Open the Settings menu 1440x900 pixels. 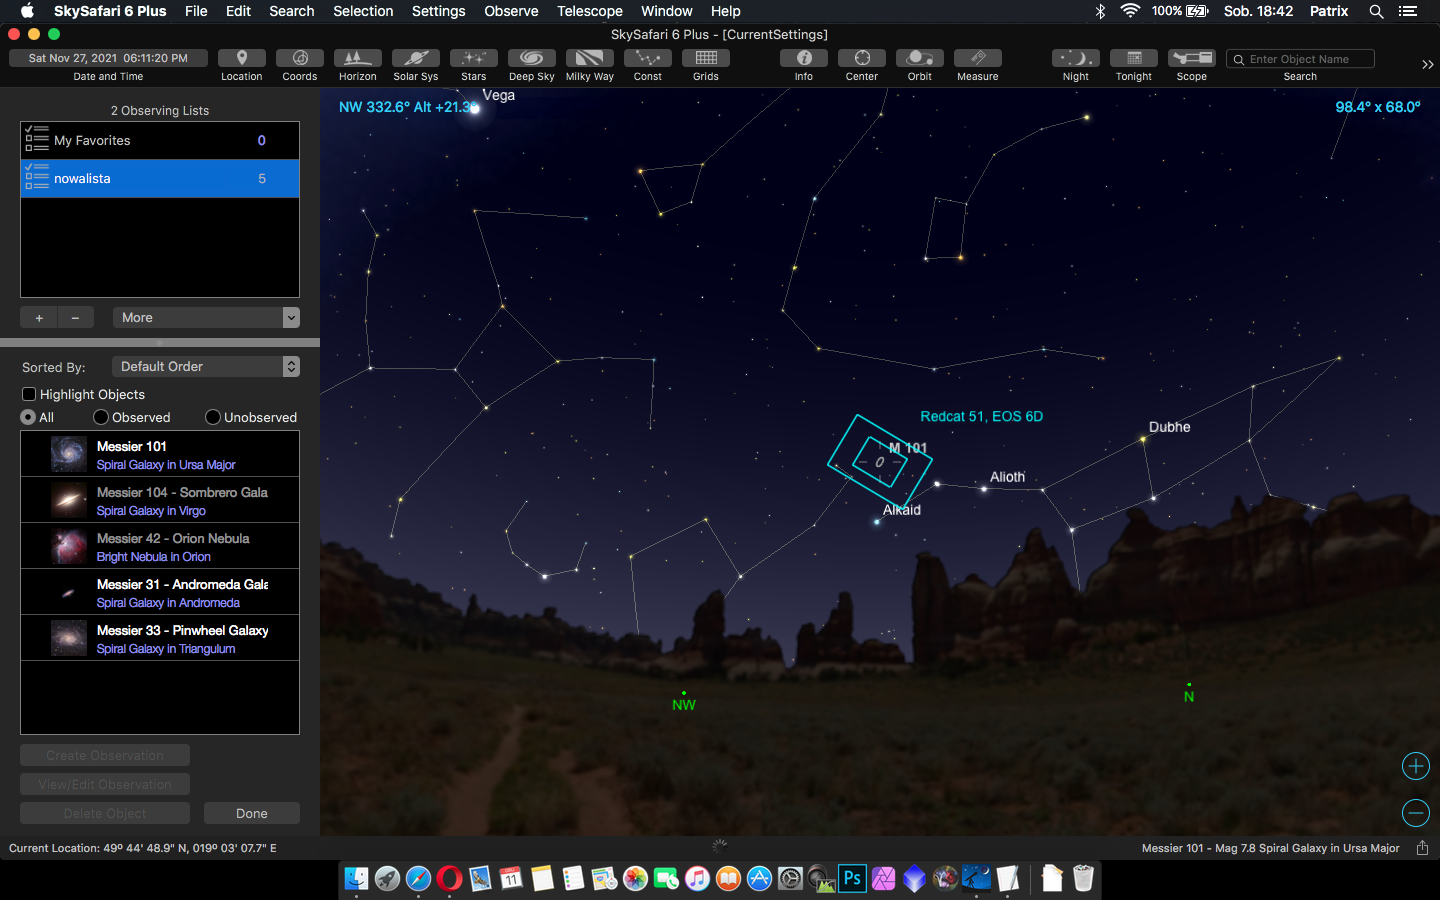439,11
